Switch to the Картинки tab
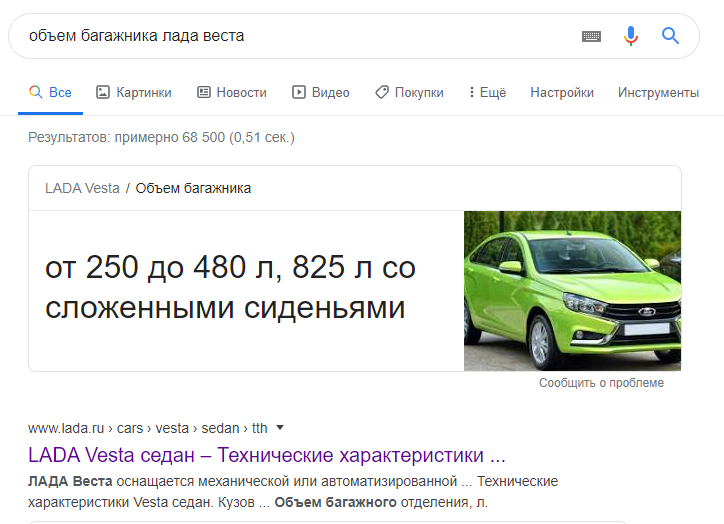The height and width of the screenshot is (524, 724). (134, 92)
